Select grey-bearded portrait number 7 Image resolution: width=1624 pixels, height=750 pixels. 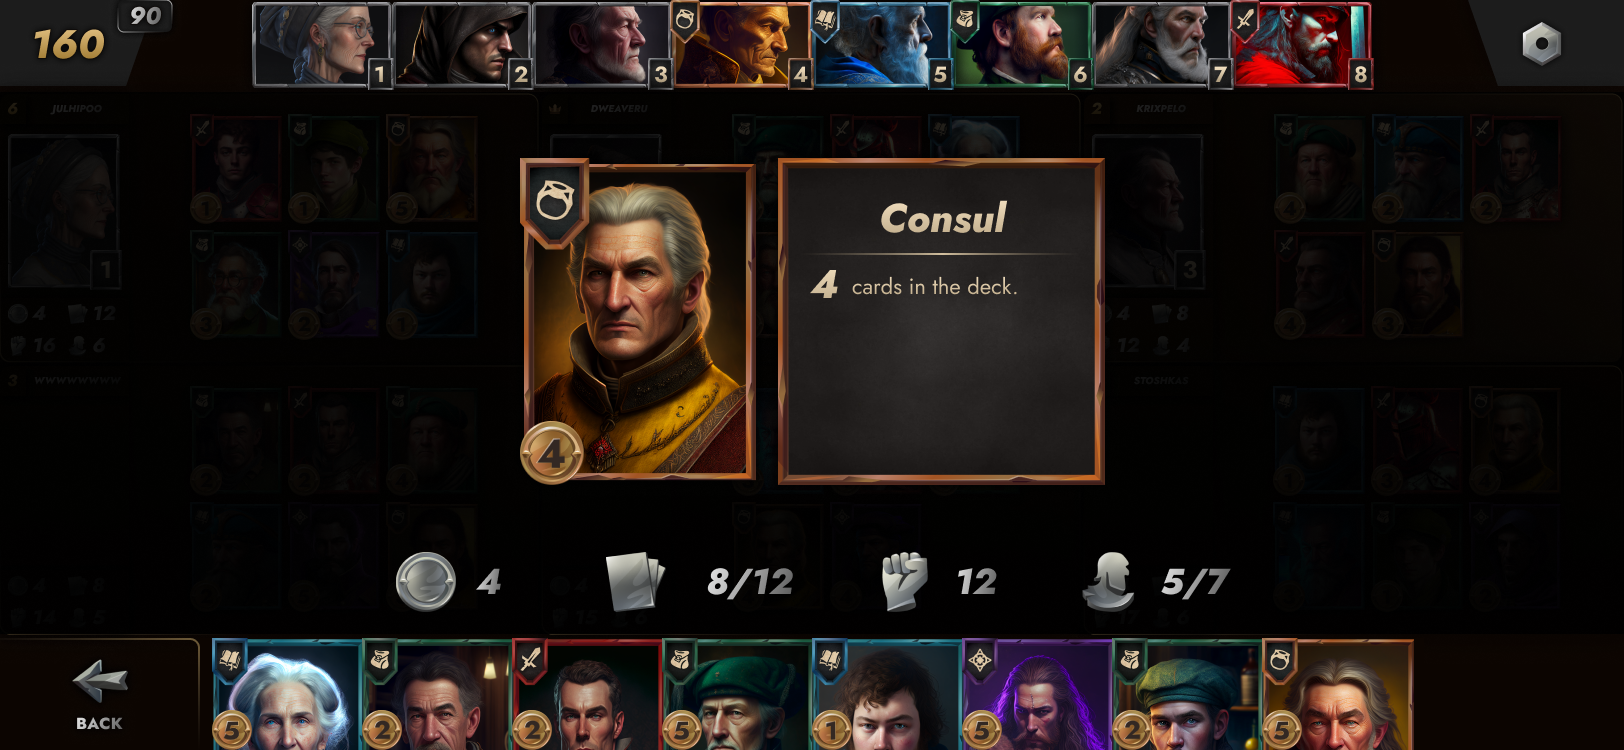click(x=1161, y=45)
